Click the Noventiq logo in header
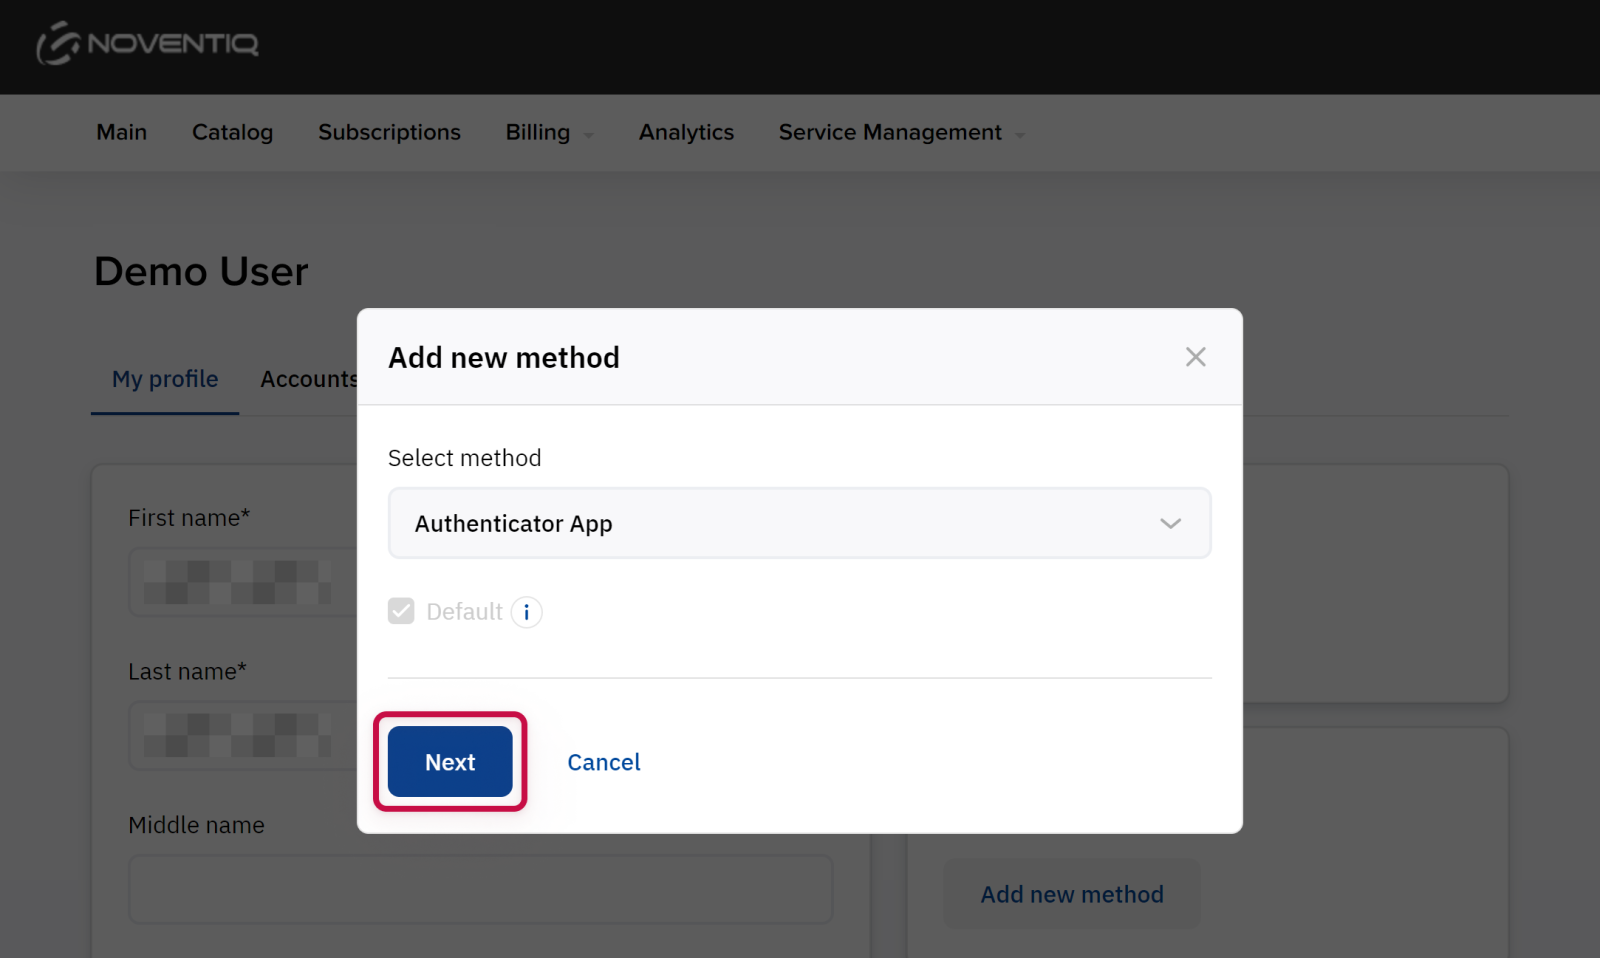 (x=148, y=44)
